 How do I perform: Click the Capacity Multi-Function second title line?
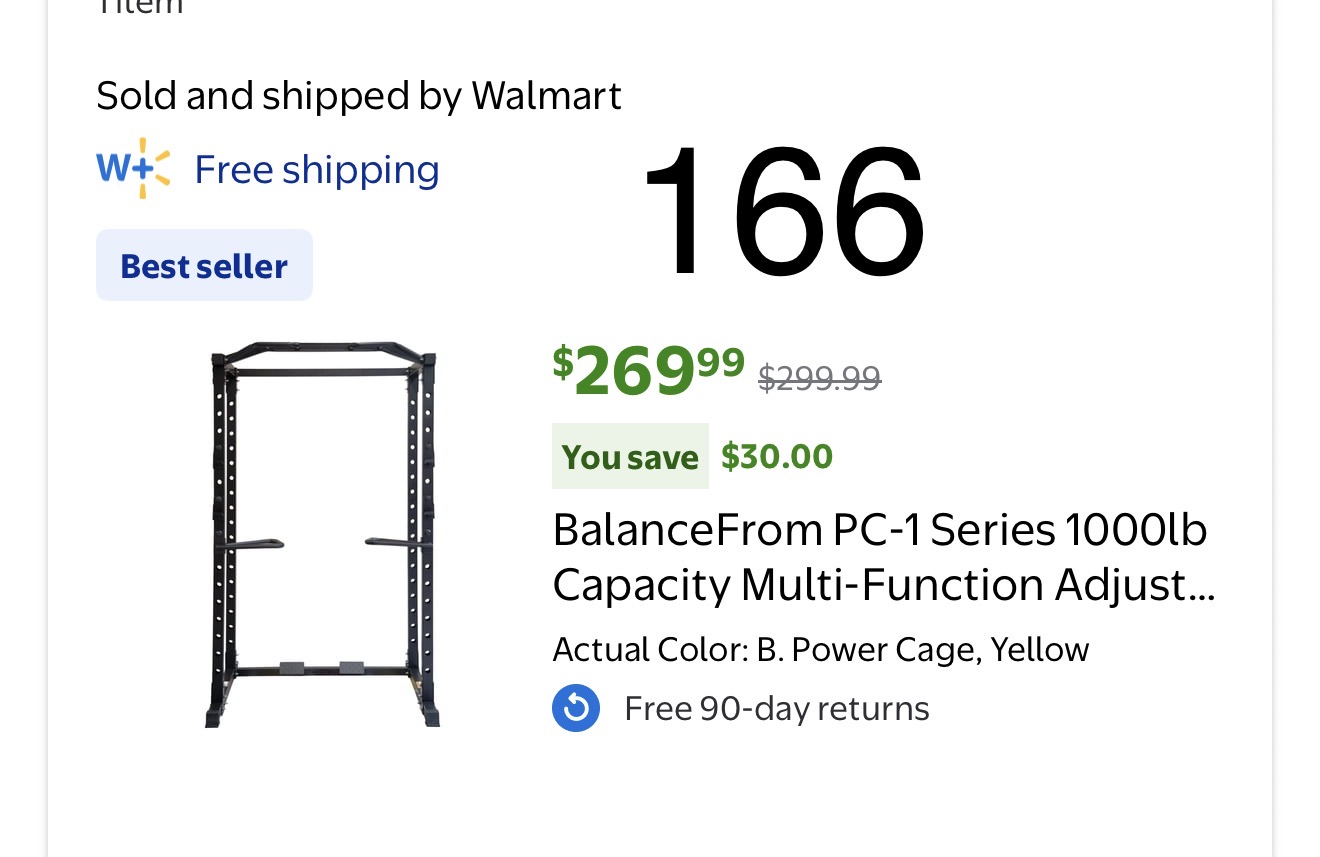(x=860, y=586)
